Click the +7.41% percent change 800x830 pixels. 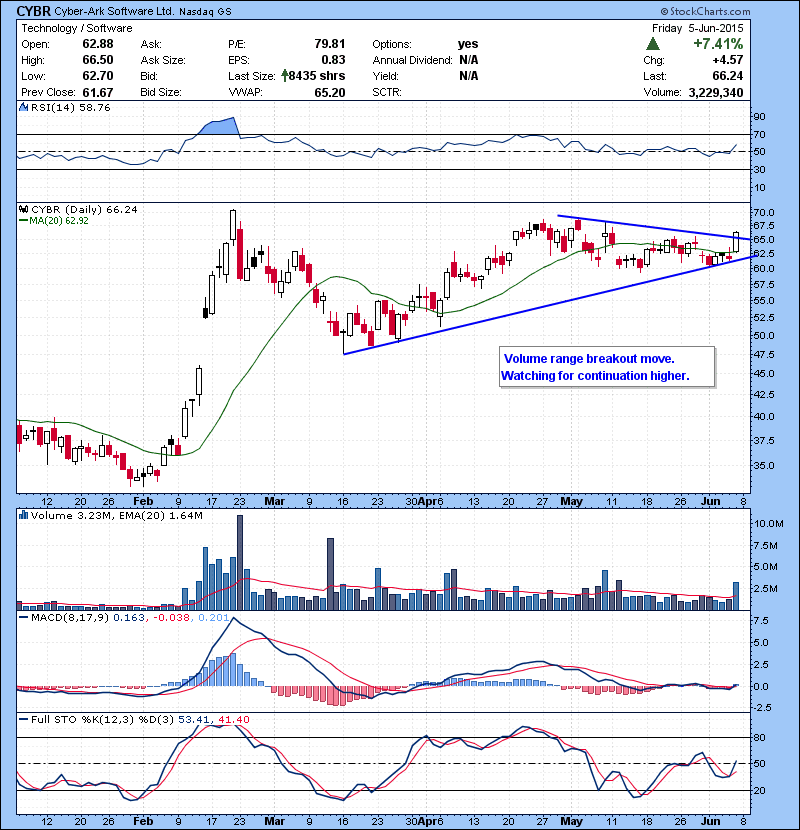click(718, 44)
